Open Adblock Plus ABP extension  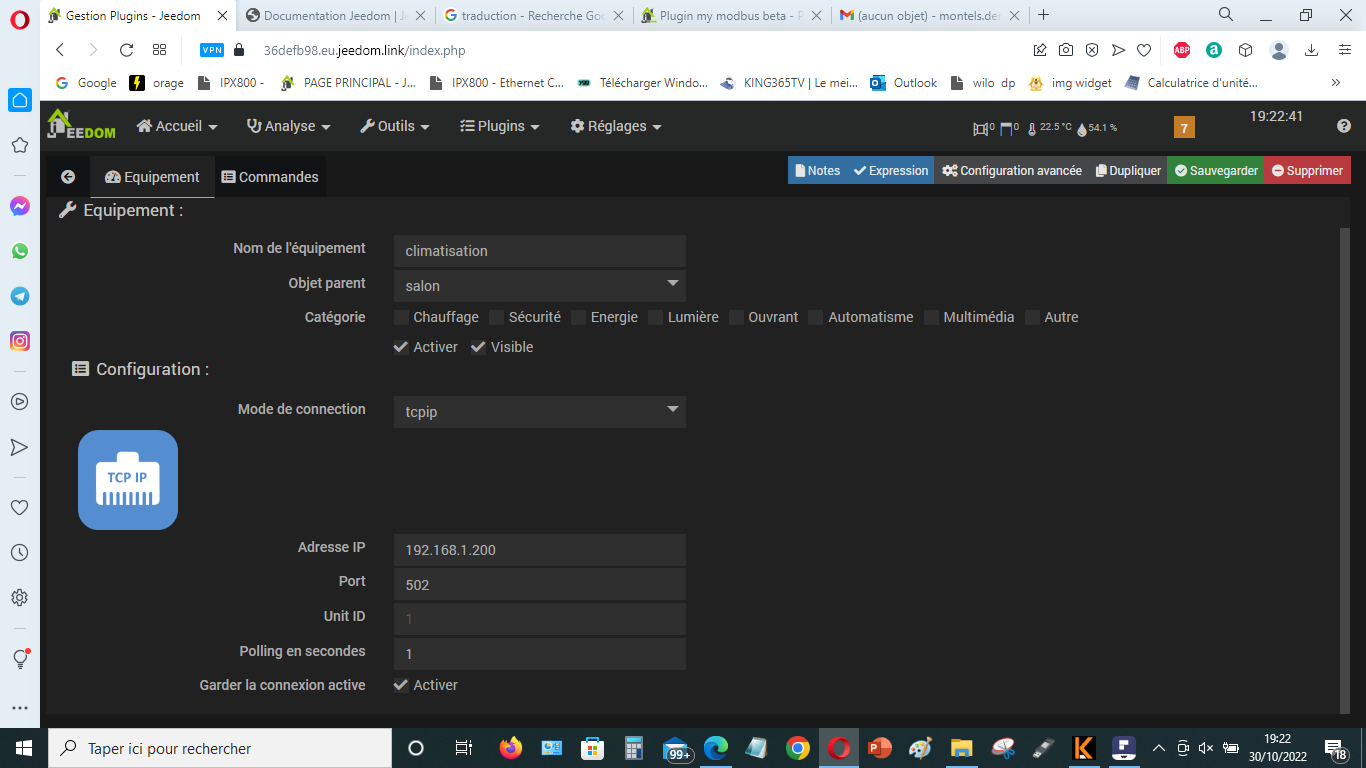[x=1182, y=50]
